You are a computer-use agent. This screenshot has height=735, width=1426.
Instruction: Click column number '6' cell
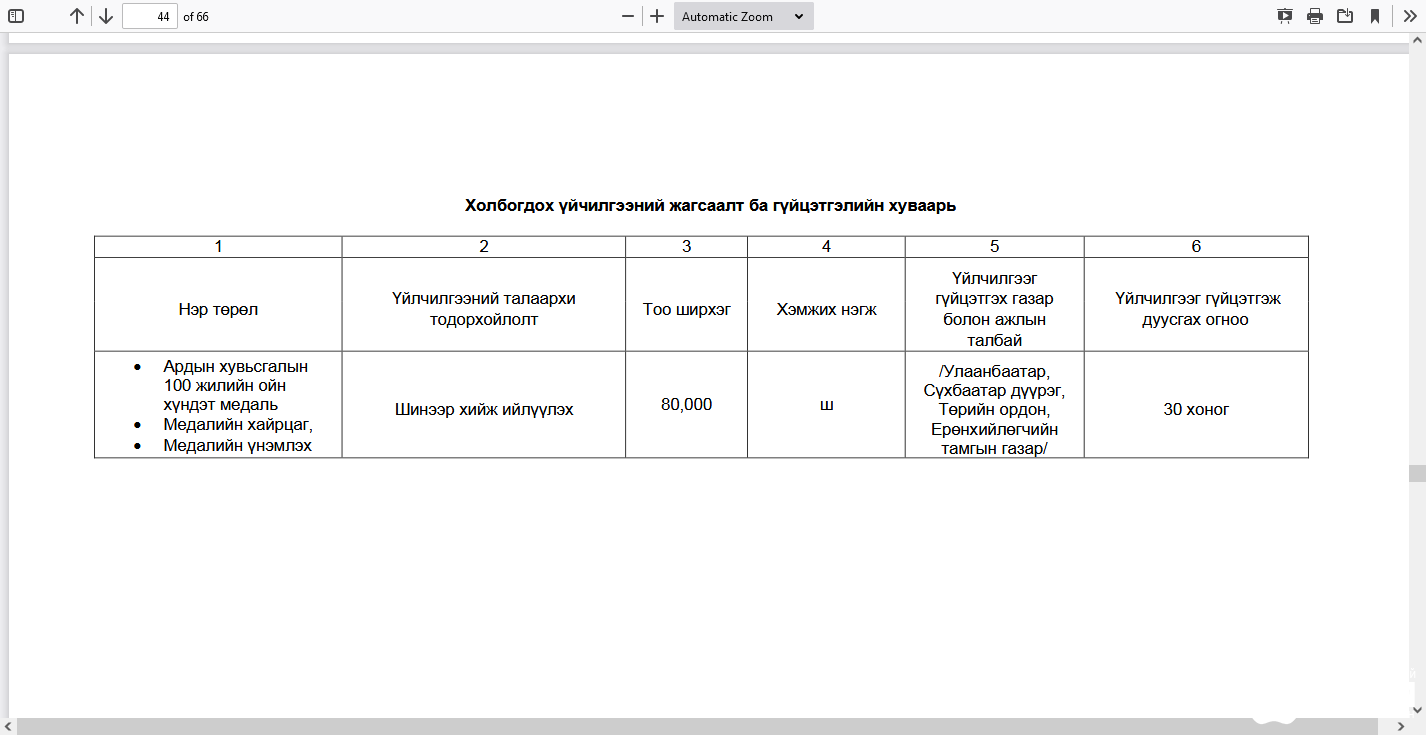pos(1196,247)
